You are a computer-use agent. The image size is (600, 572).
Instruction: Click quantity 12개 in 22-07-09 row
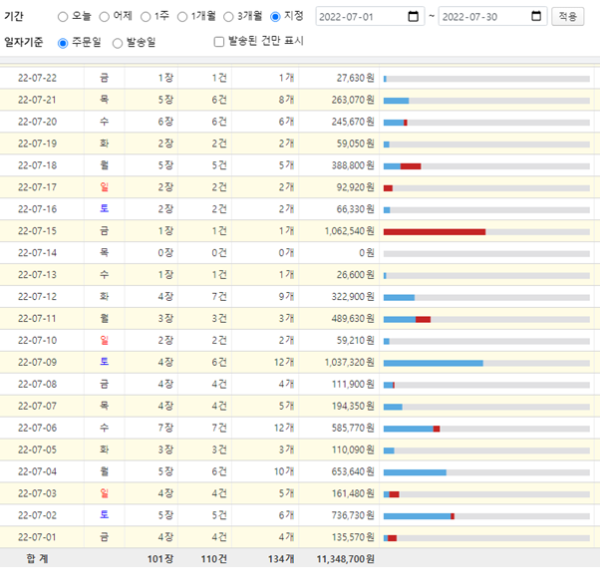[x=284, y=362]
